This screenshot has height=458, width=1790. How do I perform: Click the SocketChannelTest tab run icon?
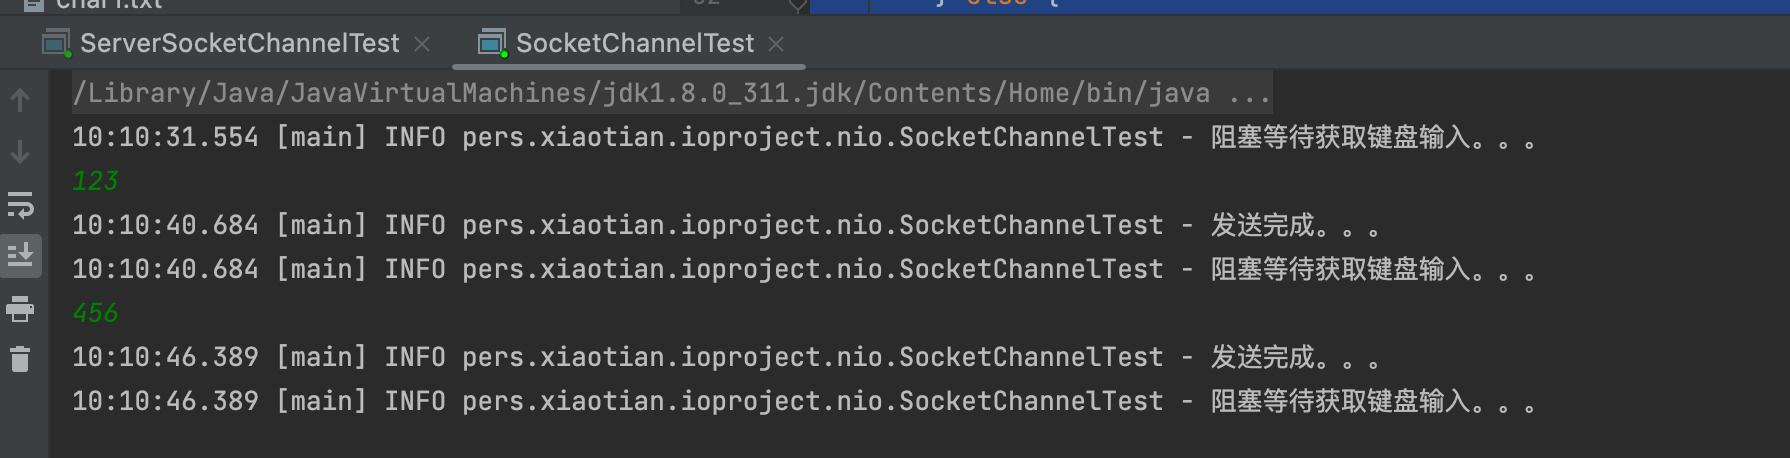492,43
